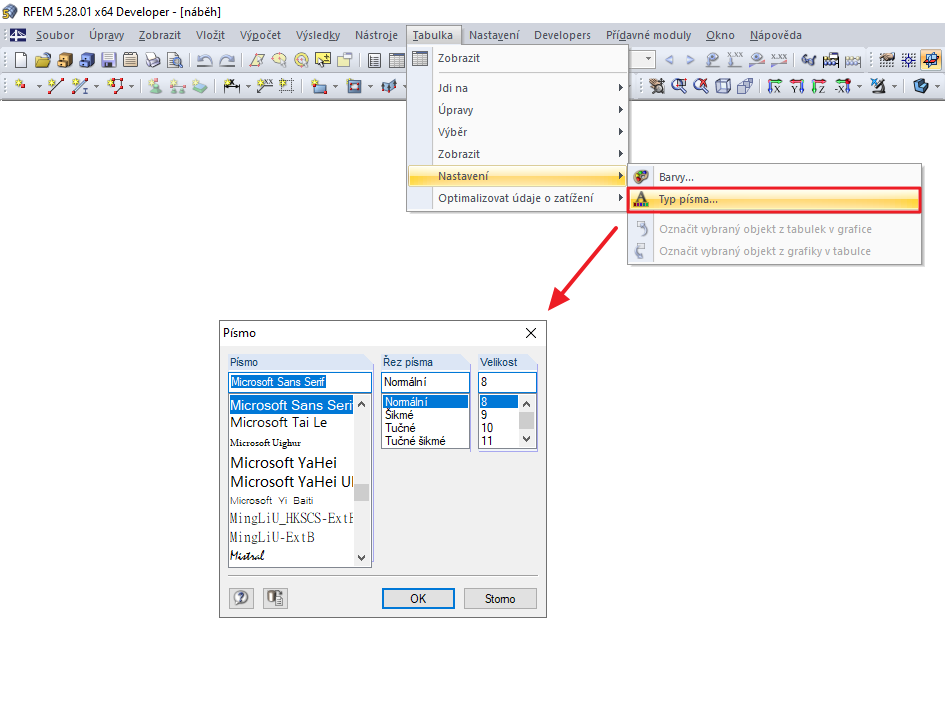Click the Velikost size input field

(x=507, y=382)
